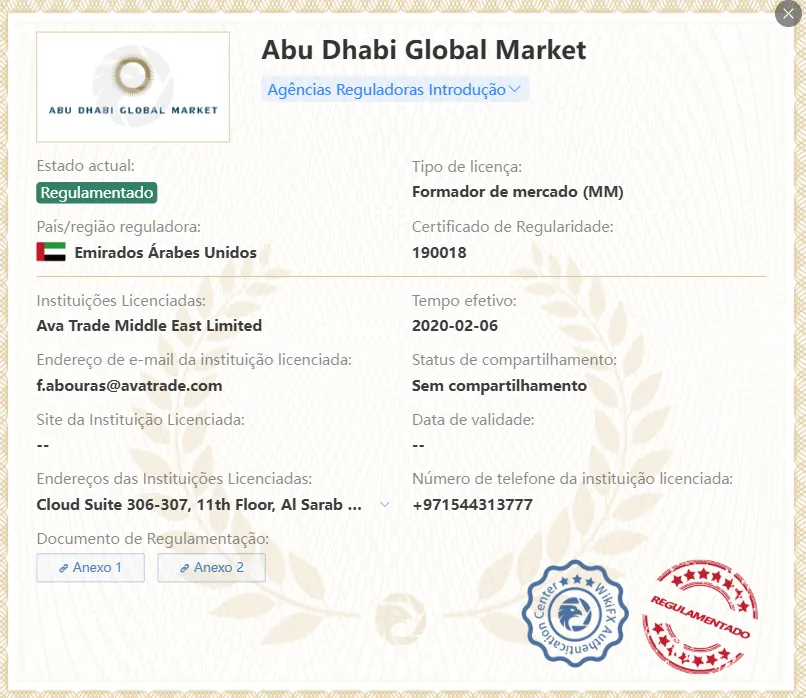
Task: Click the UAE flag icon
Action: [x=51, y=252]
